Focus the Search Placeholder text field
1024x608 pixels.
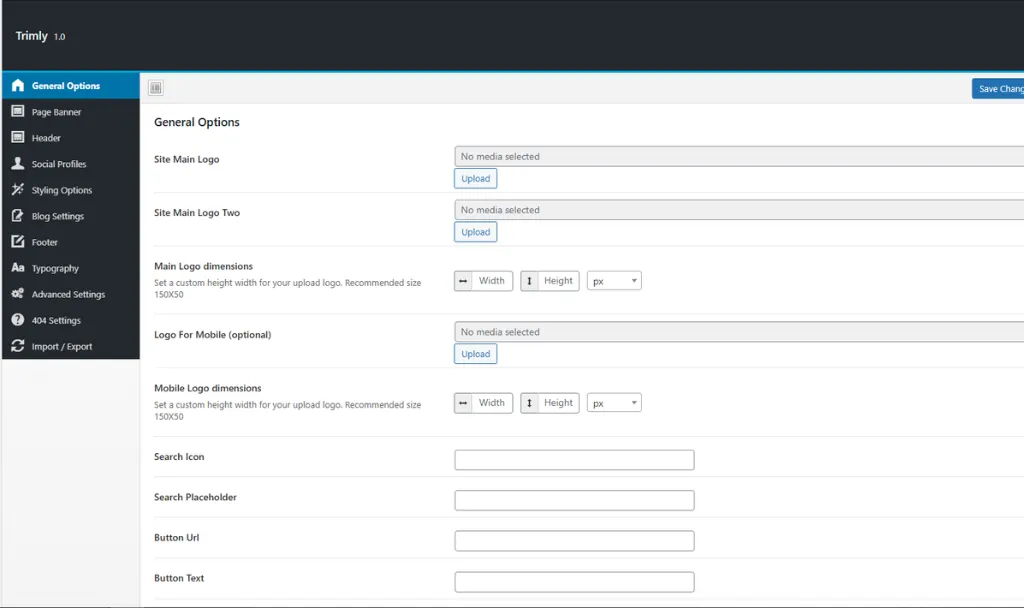[x=574, y=500]
